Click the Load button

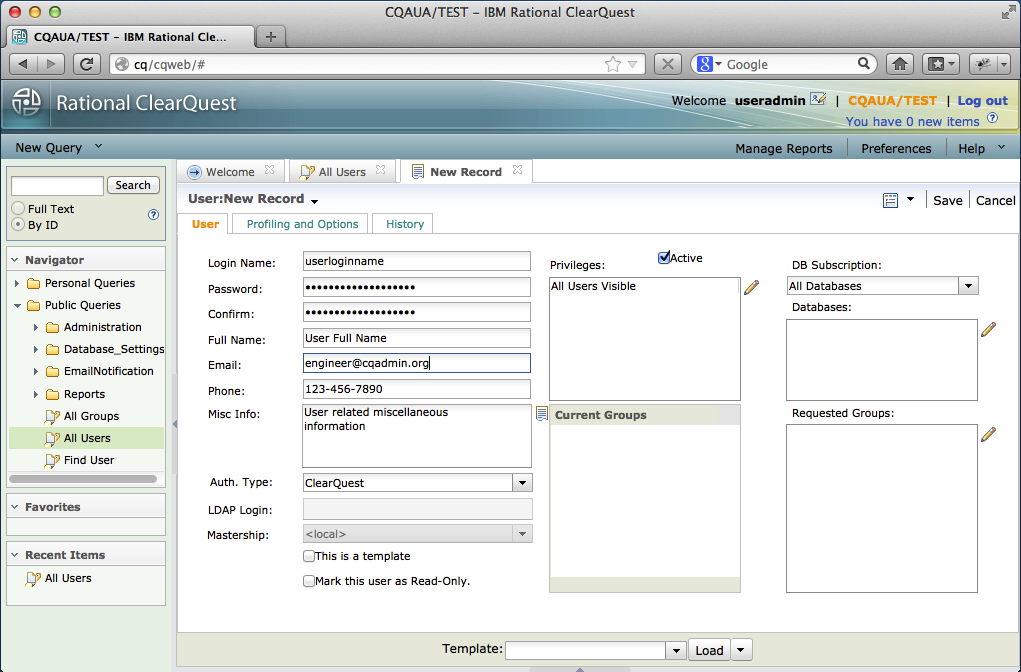pos(709,650)
